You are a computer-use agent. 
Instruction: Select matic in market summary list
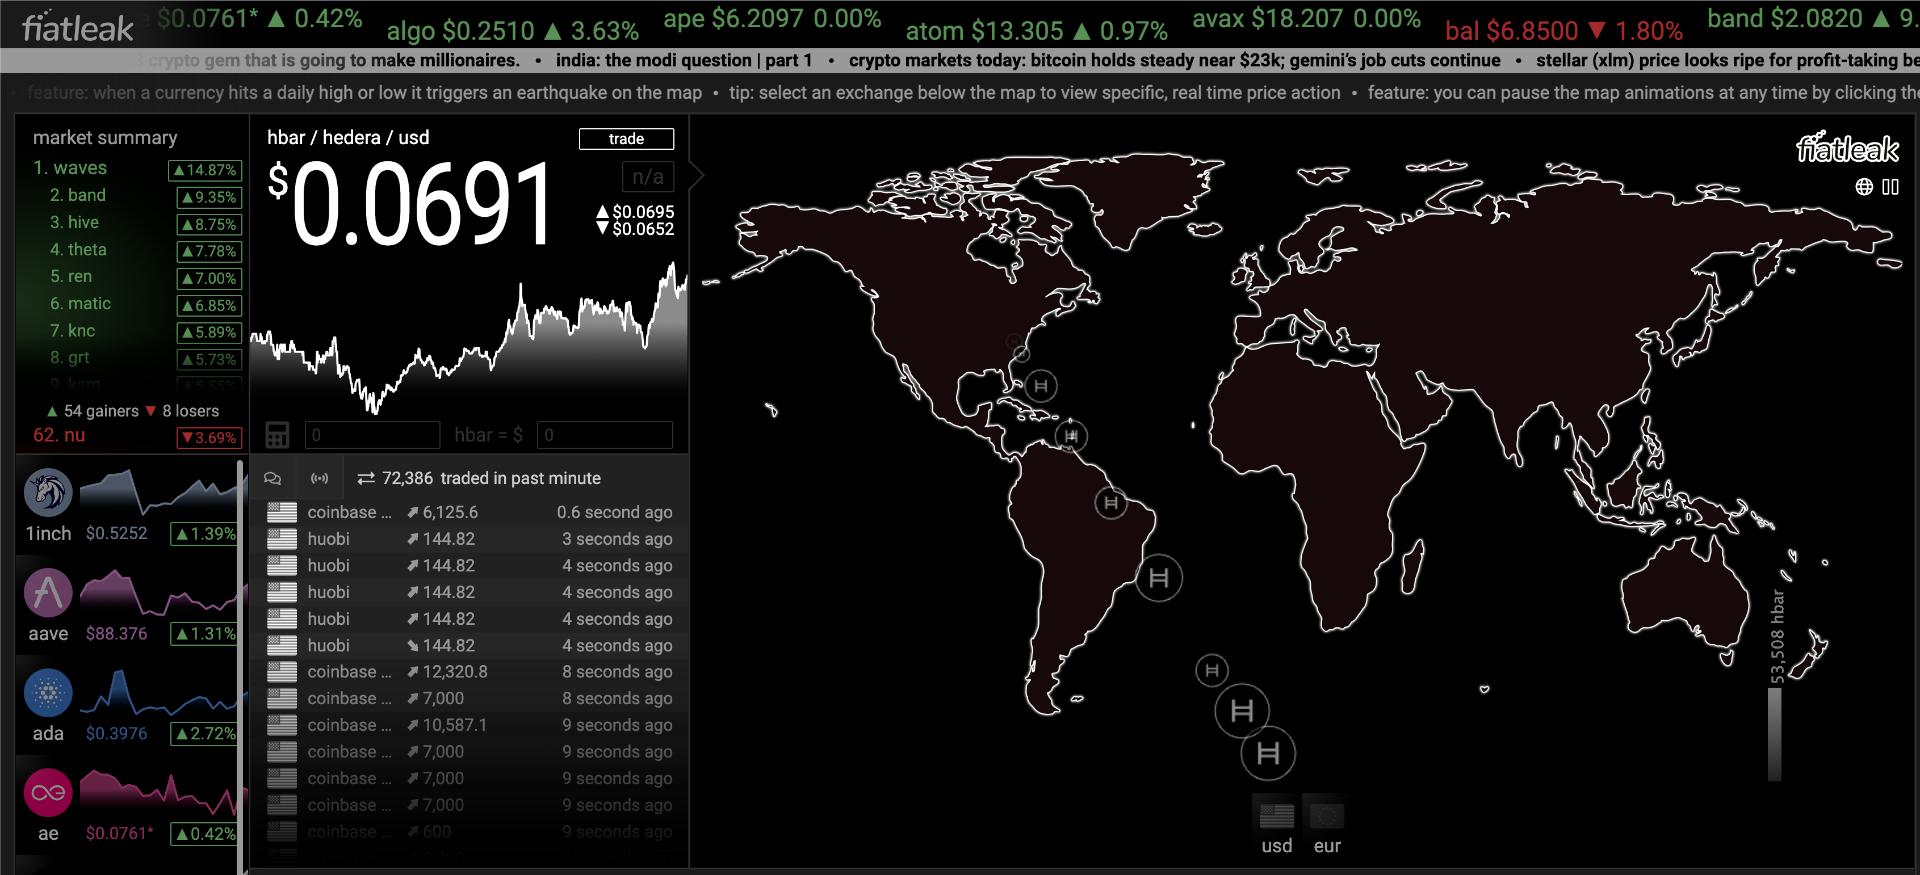[89, 303]
